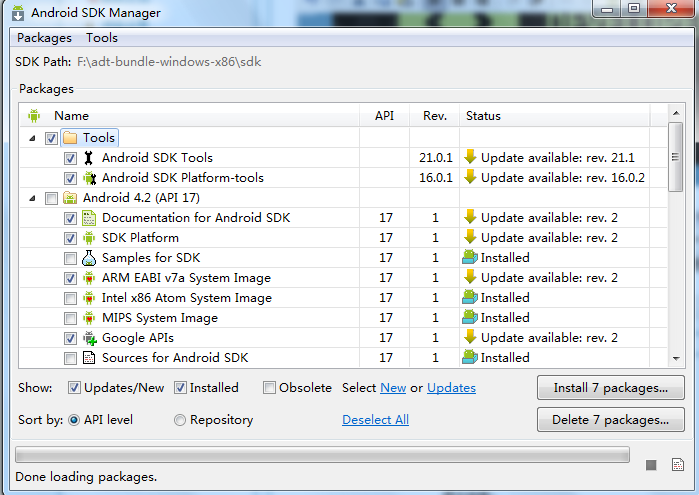Viewport: 699px width, 495px height.
Task: Open the Packages menu
Action: pos(44,38)
